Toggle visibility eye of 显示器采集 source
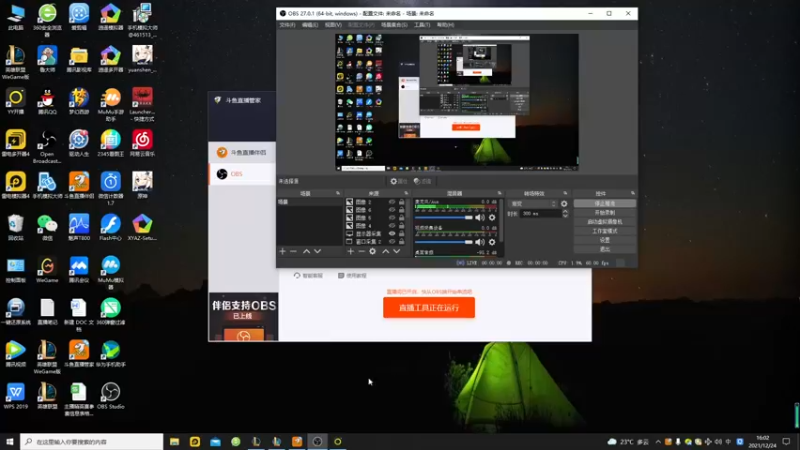The height and width of the screenshot is (450, 800). coord(392,234)
